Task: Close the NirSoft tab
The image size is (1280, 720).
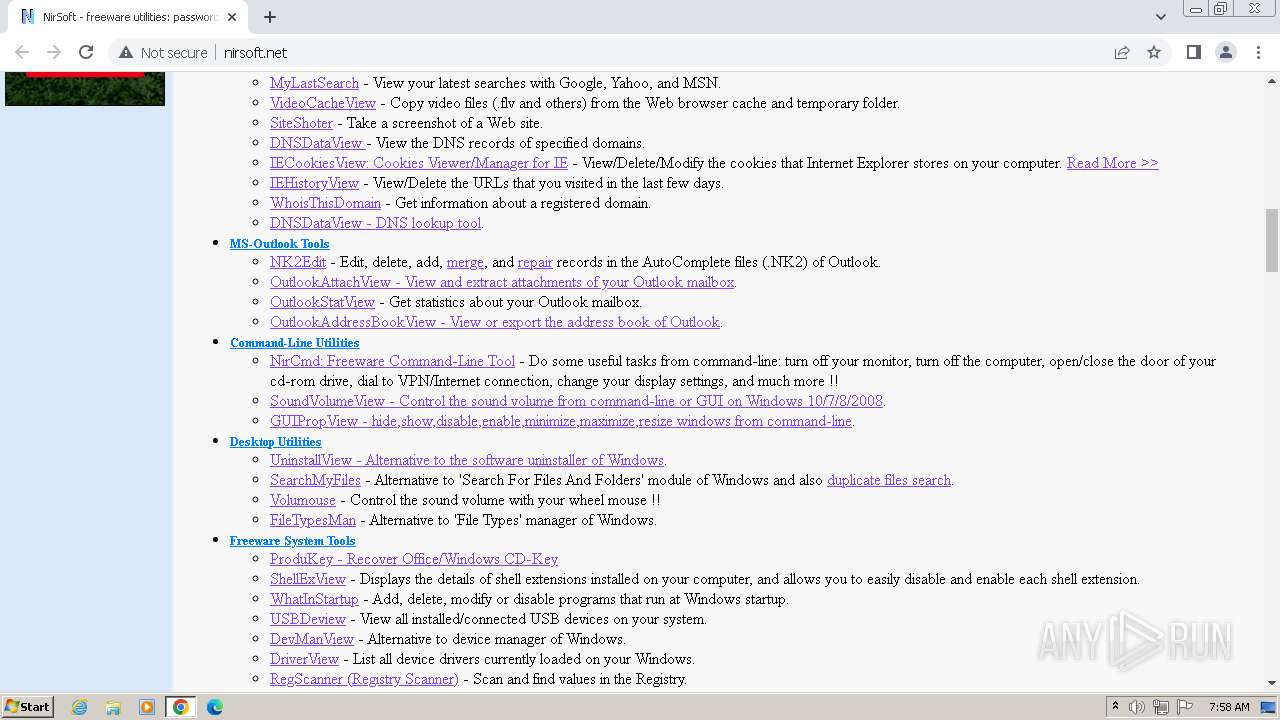Action: click(x=233, y=17)
